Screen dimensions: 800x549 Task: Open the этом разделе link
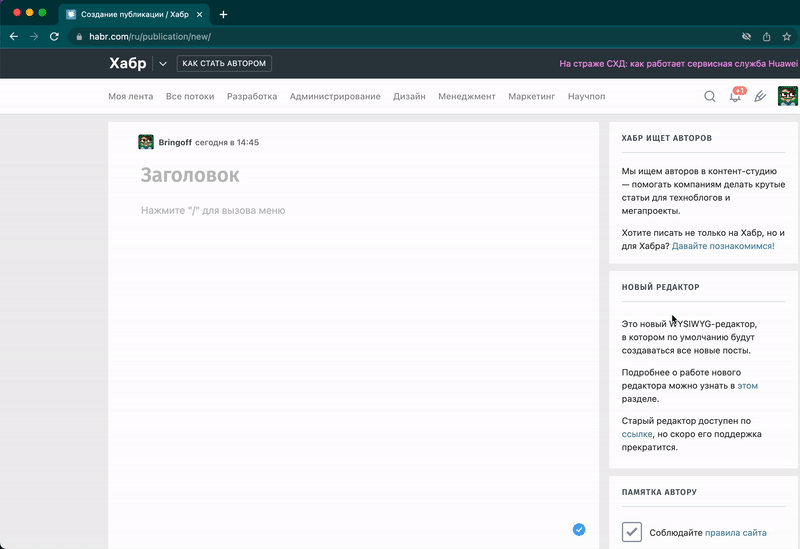(747, 386)
